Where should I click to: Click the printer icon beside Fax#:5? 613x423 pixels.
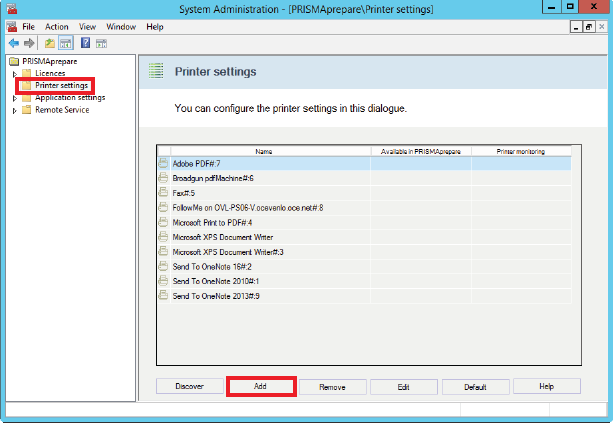click(x=163, y=192)
